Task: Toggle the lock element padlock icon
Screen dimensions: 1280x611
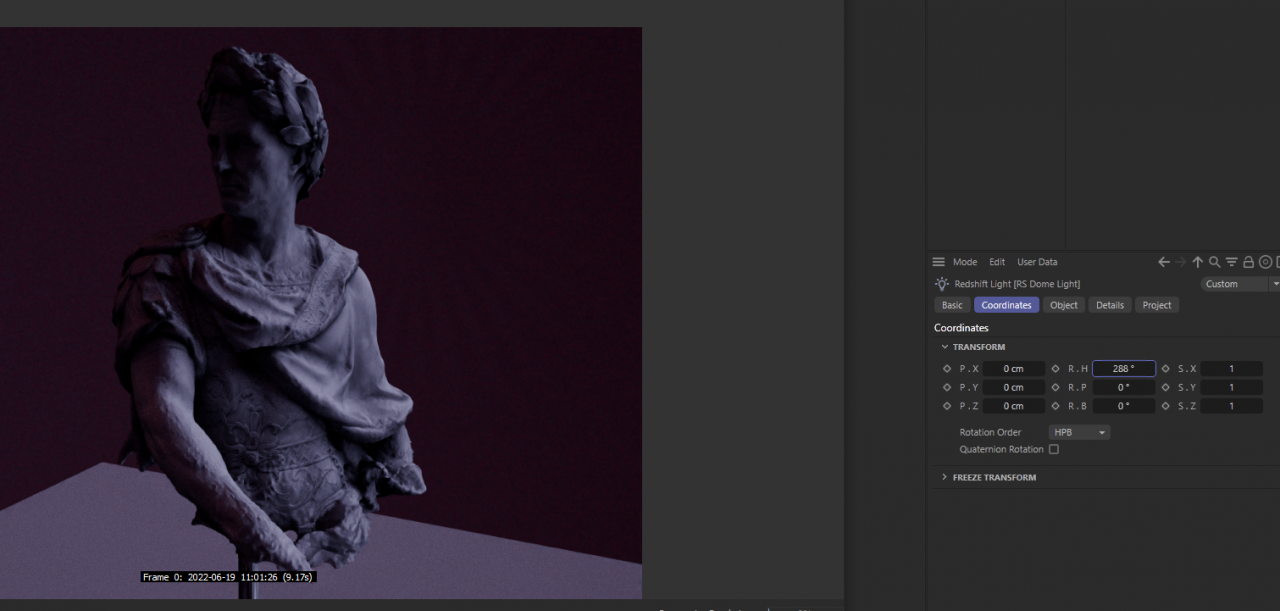Action: point(1249,262)
